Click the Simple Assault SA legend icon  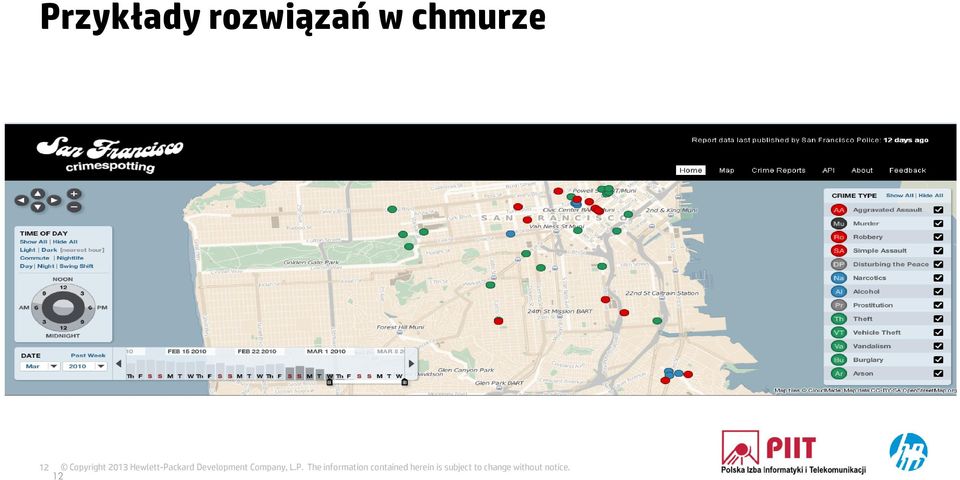(x=838, y=250)
